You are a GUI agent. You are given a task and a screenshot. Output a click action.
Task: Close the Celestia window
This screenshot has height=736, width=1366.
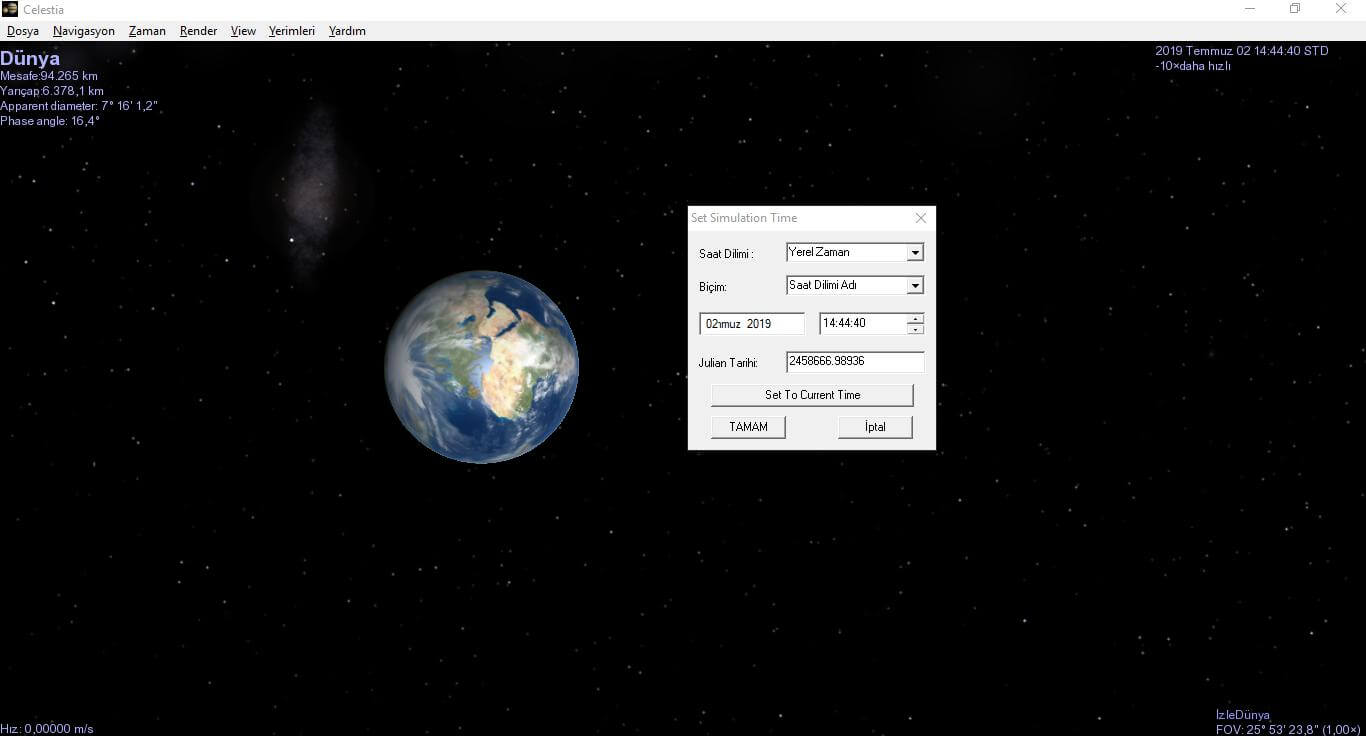click(x=1341, y=9)
